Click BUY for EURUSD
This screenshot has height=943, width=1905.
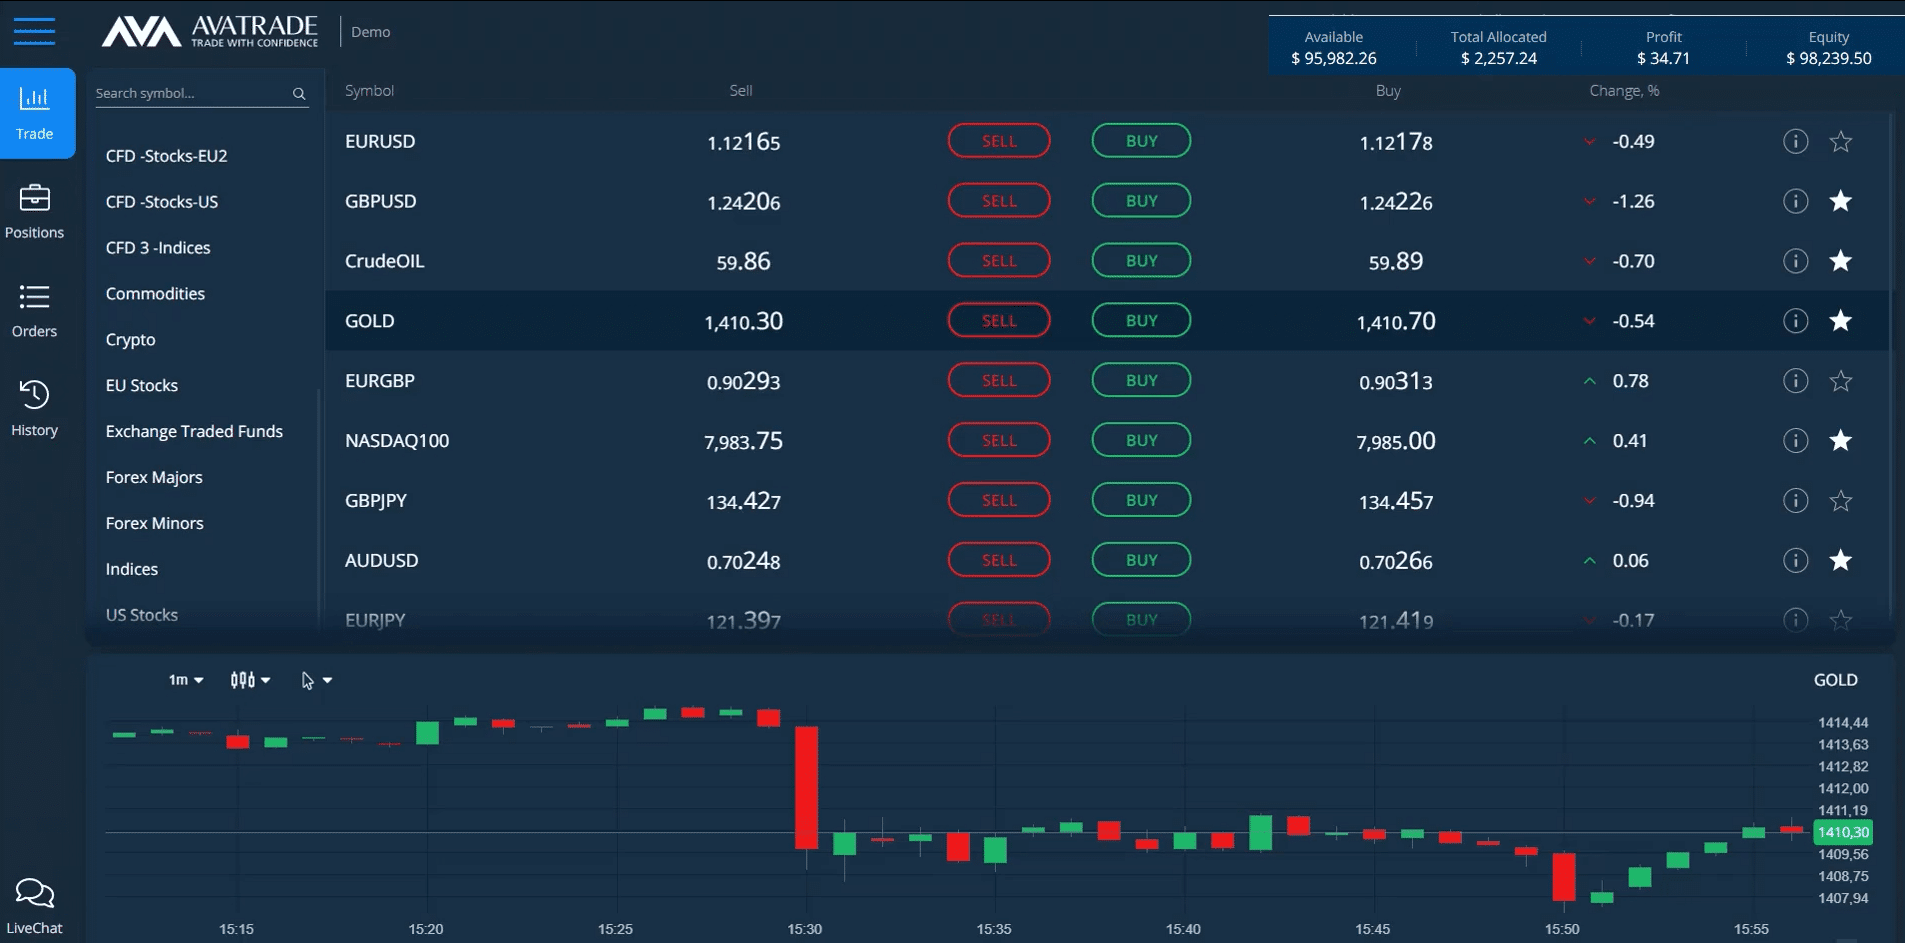click(x=1141, y=141)
